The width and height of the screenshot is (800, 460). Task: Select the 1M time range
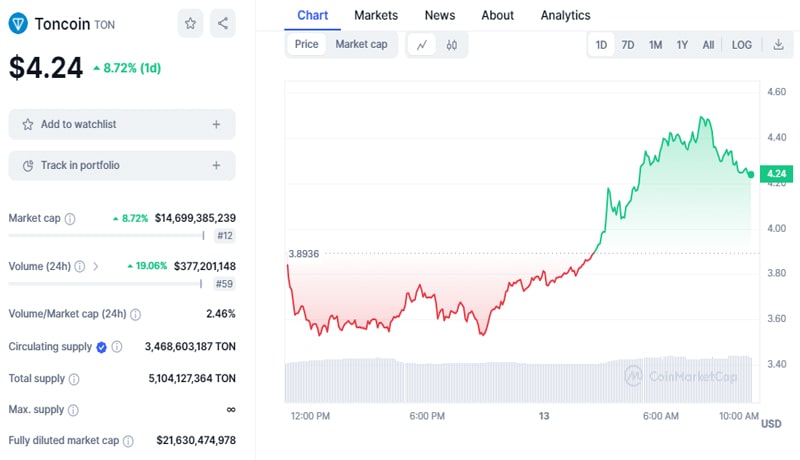tap(655, 45)
